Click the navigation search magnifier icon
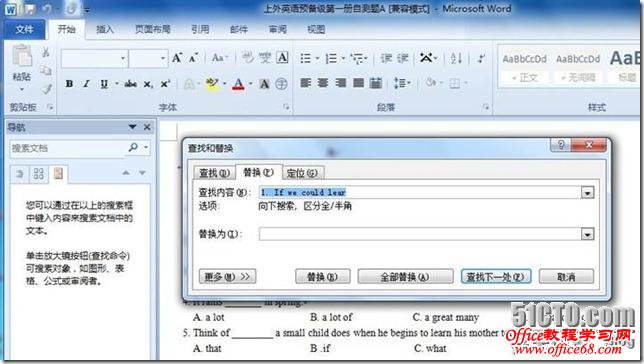This screenshot has width=644, height=364. click(x=133, y=147)
